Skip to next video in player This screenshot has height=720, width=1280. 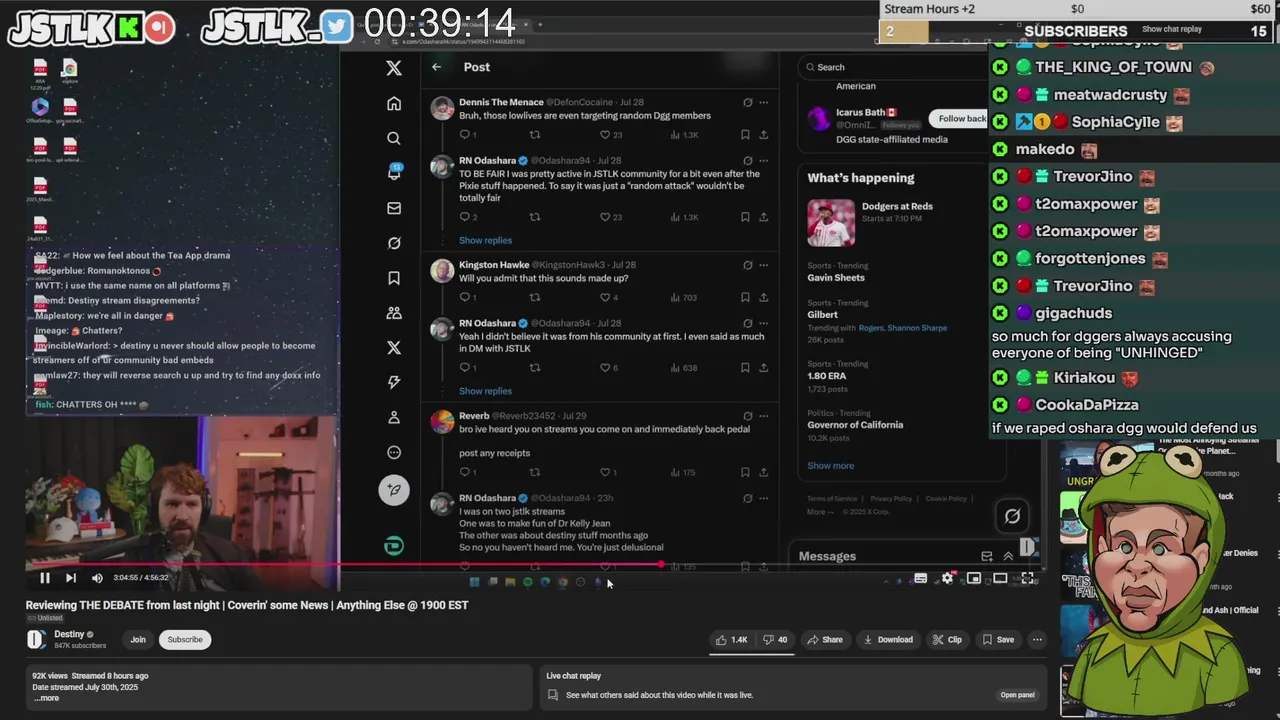pyautogui.click(x=71, y=578)
